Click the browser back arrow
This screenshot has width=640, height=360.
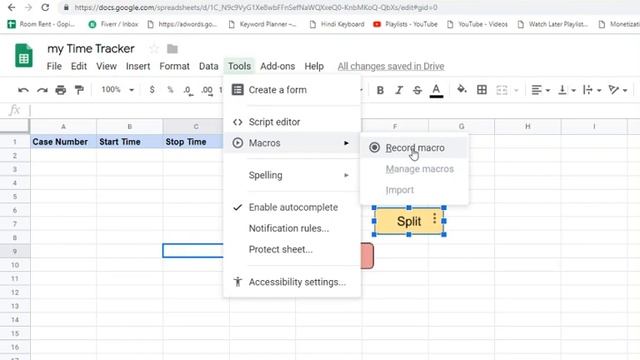click(11, 7)
